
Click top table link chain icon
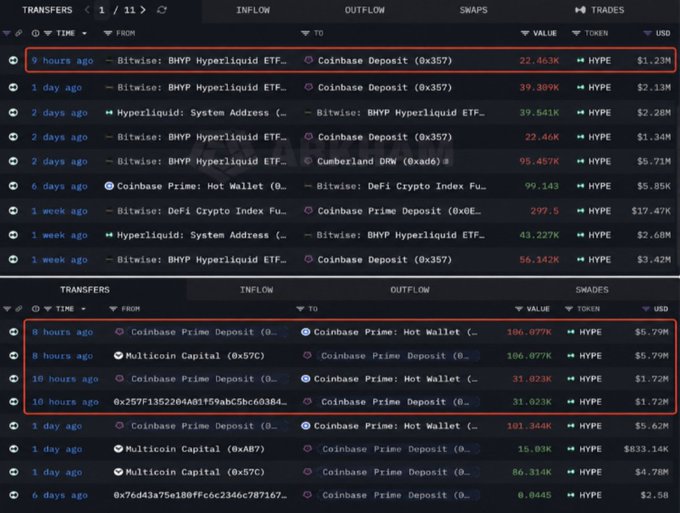[19, 33]
